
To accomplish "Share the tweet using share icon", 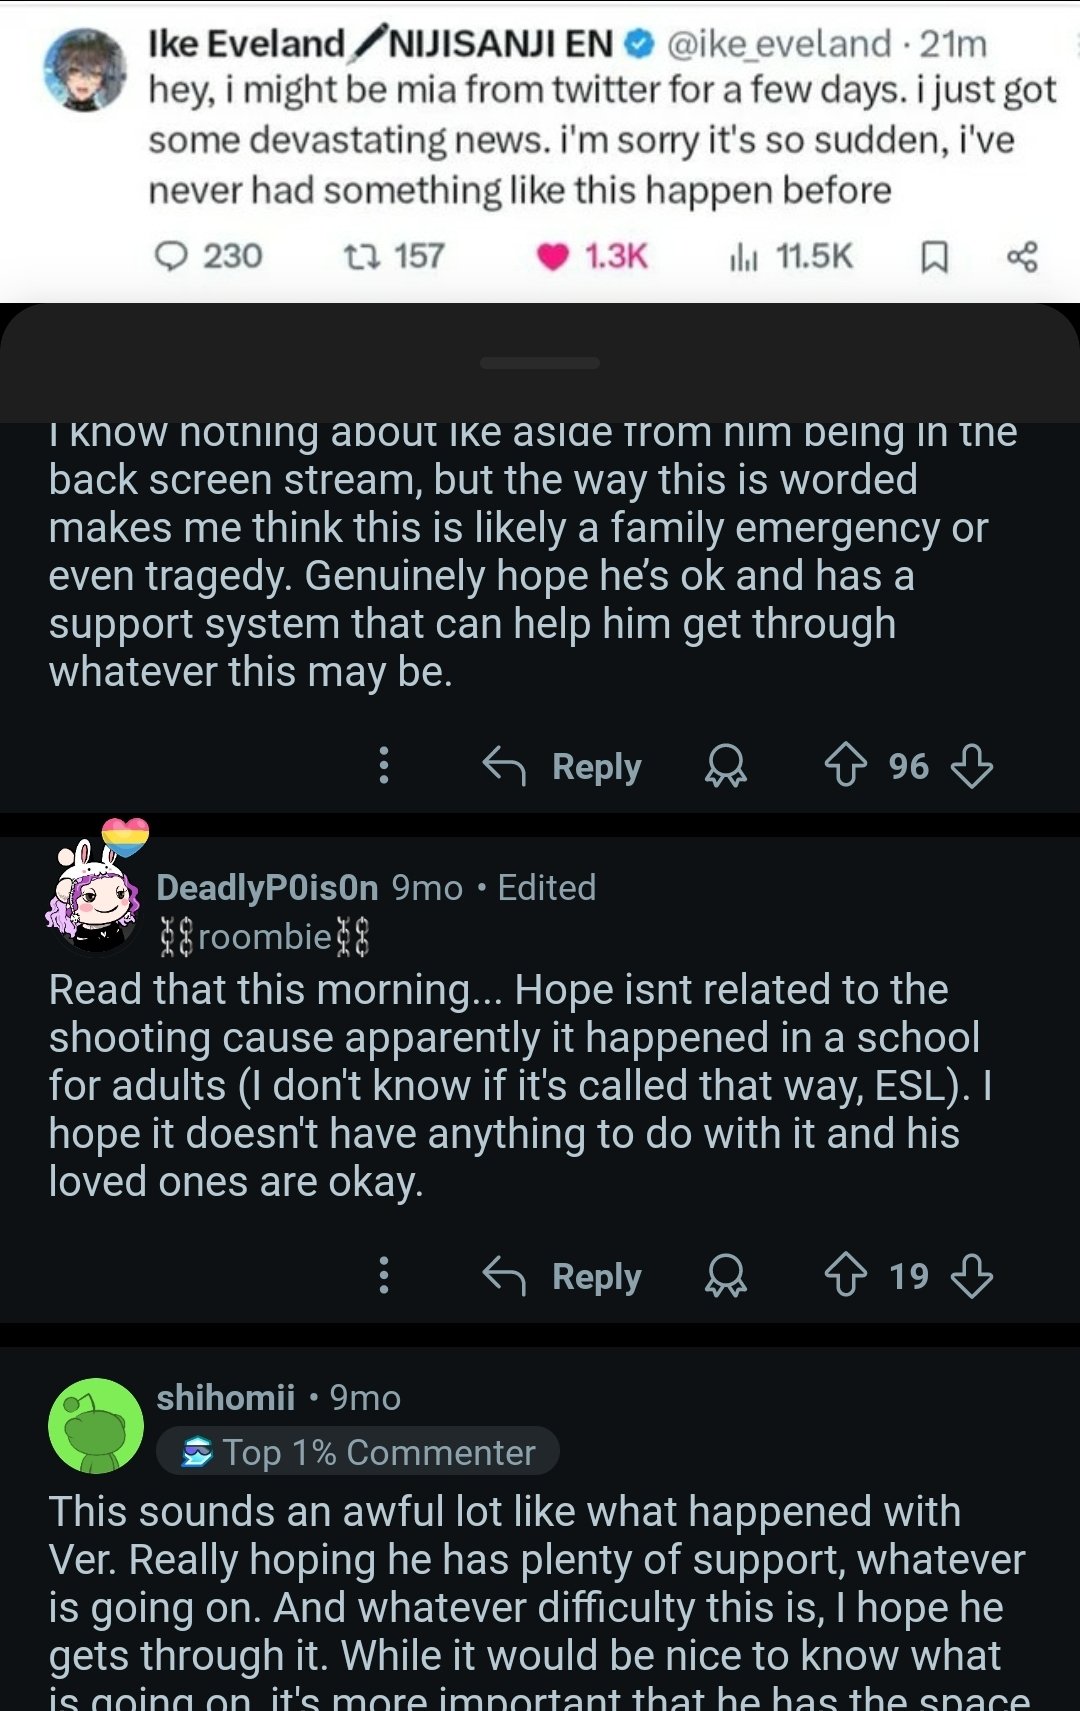I will [x=1022, y=258].
